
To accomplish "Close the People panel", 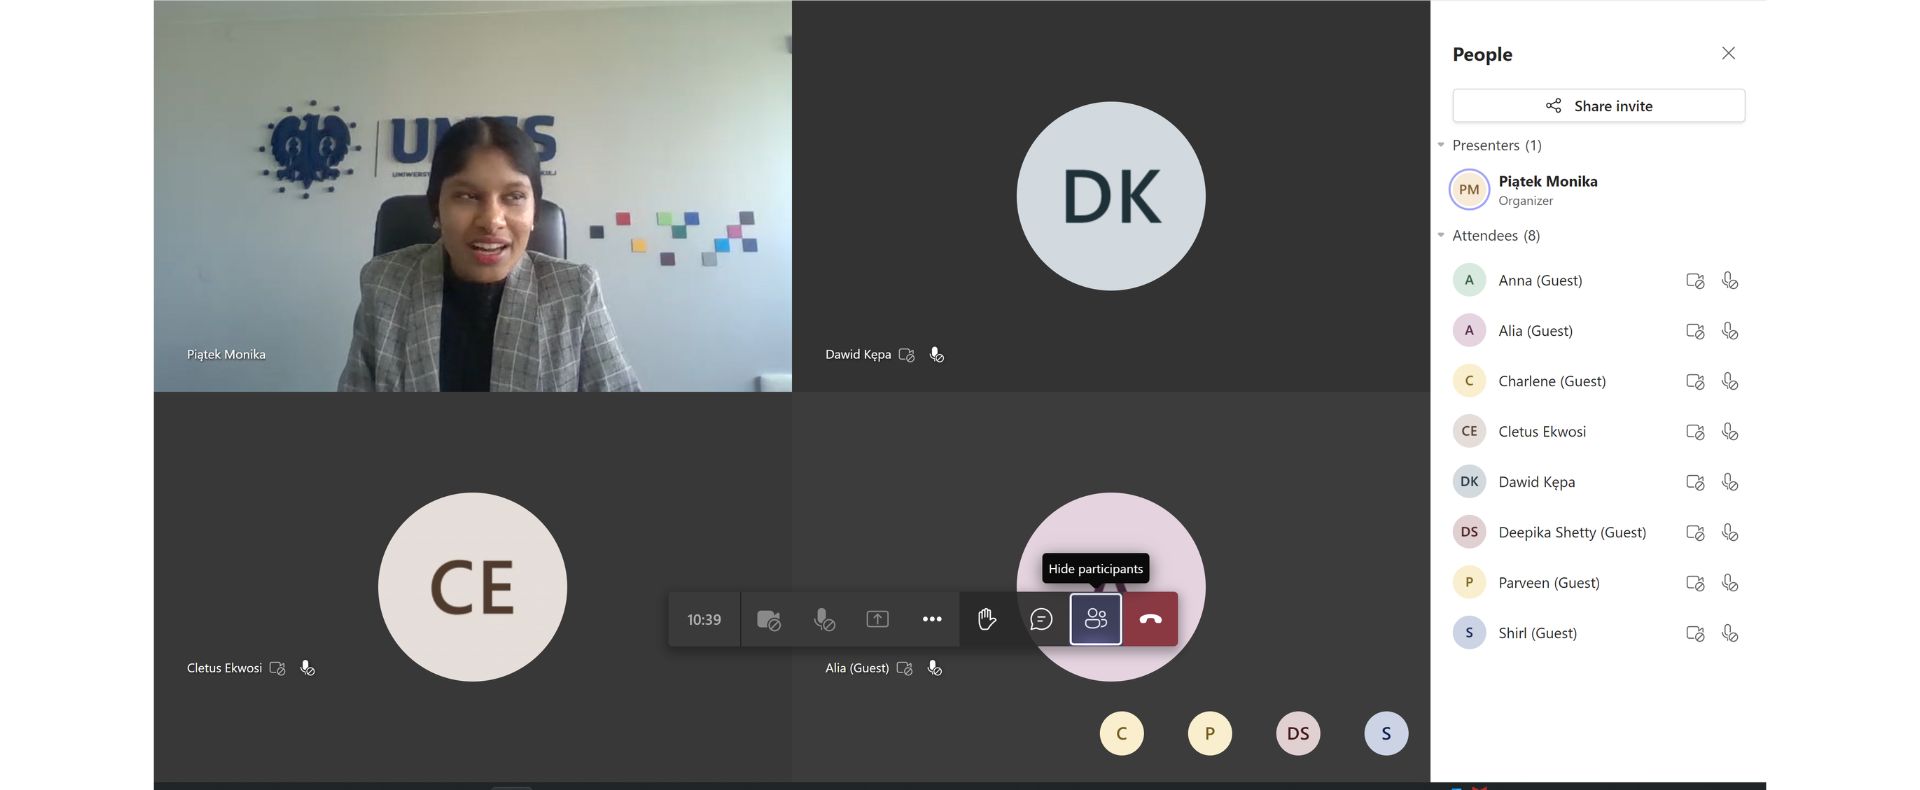I will 1728,54.
